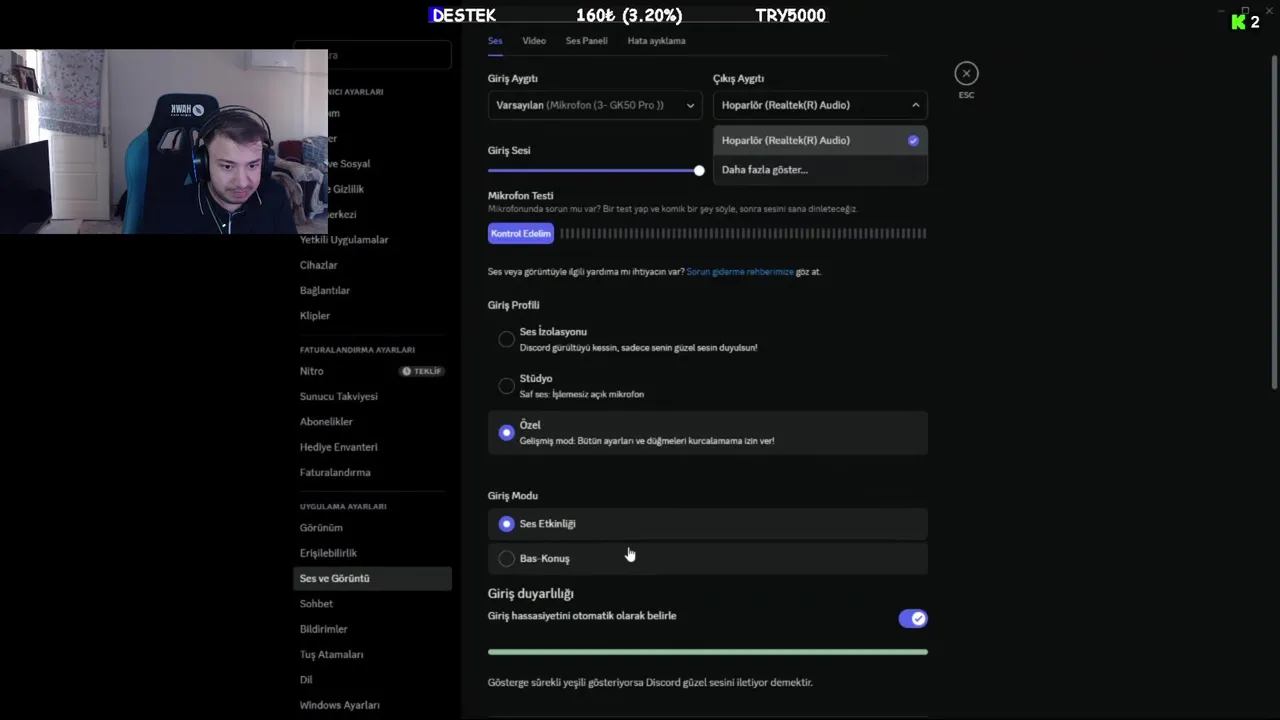Viewport: 1280px width, 720px height.
Task: Click the DESTEK donation goal bar
Action: point(628,15)
